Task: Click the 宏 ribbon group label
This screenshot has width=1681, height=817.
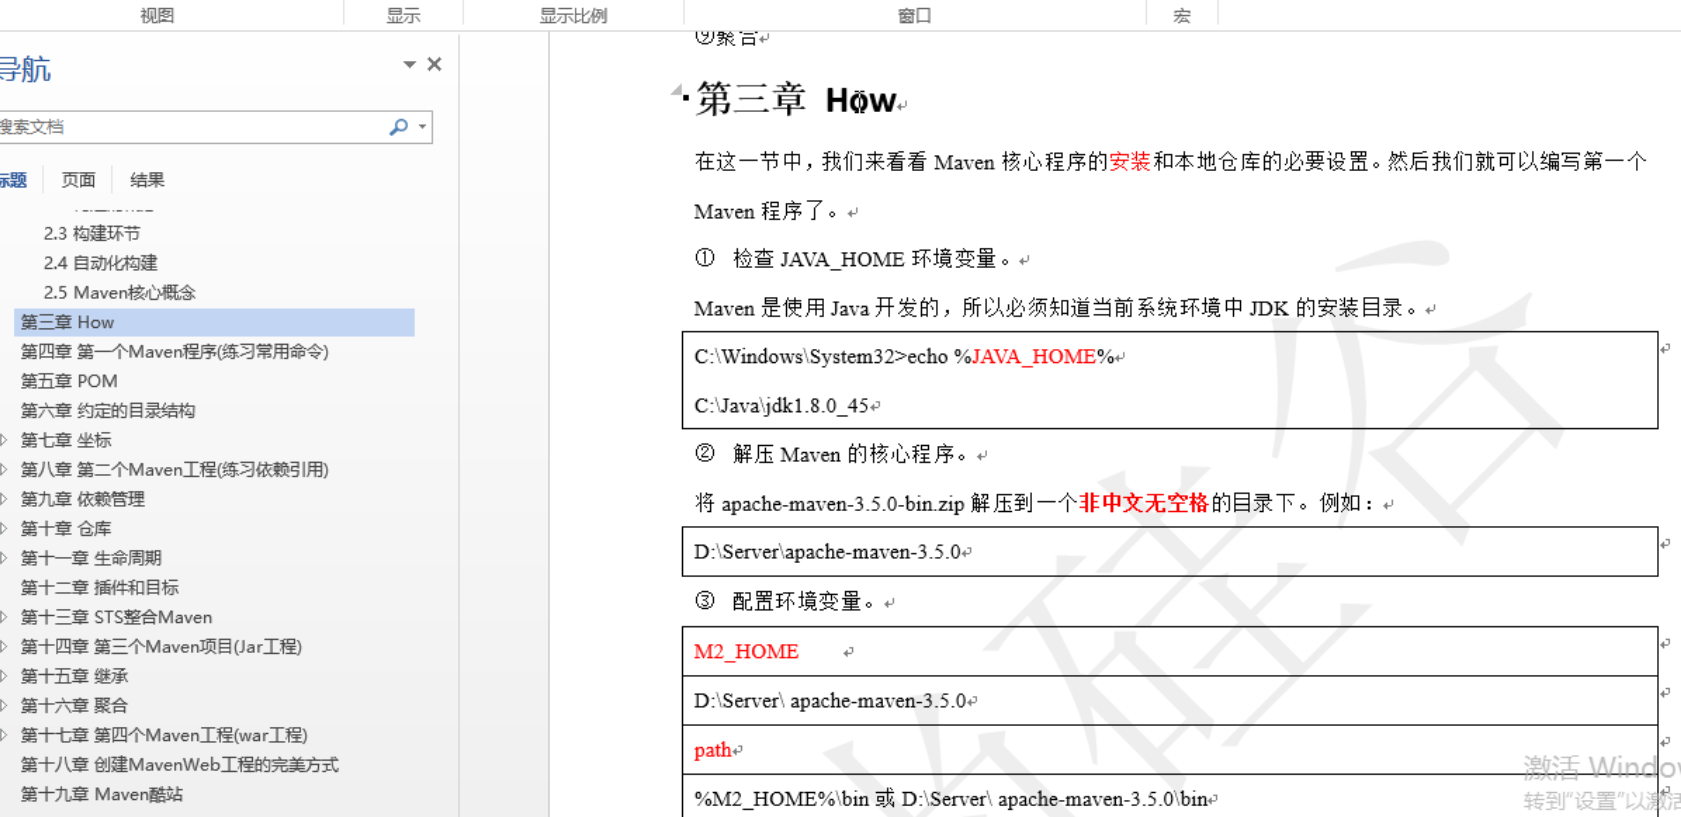Action: coord(1182,15)
